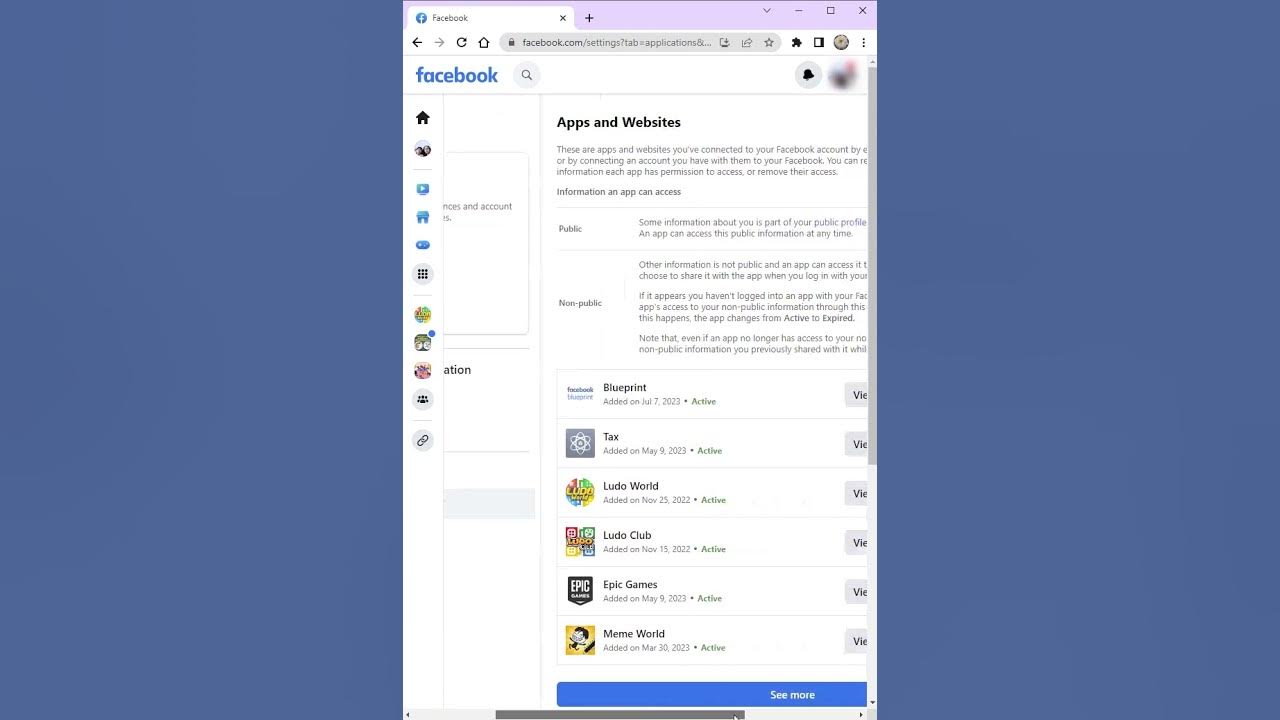Click the horizontal scrollbar thumb
Image resolution: width=1280 pixels, height=720 pixels.
[620, 715]
